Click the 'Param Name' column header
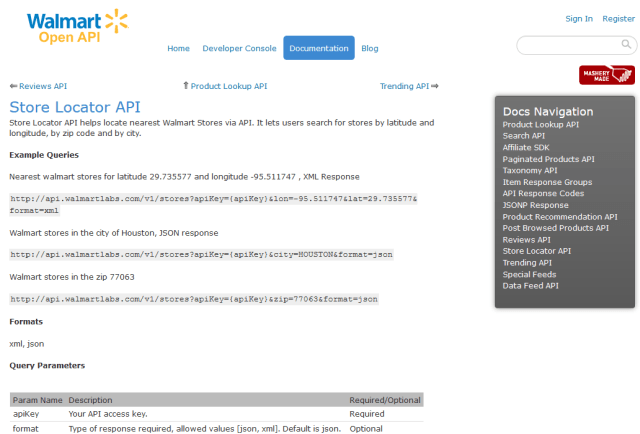The height and width of the screenshot is (434, 640). [x=38, y=400]
